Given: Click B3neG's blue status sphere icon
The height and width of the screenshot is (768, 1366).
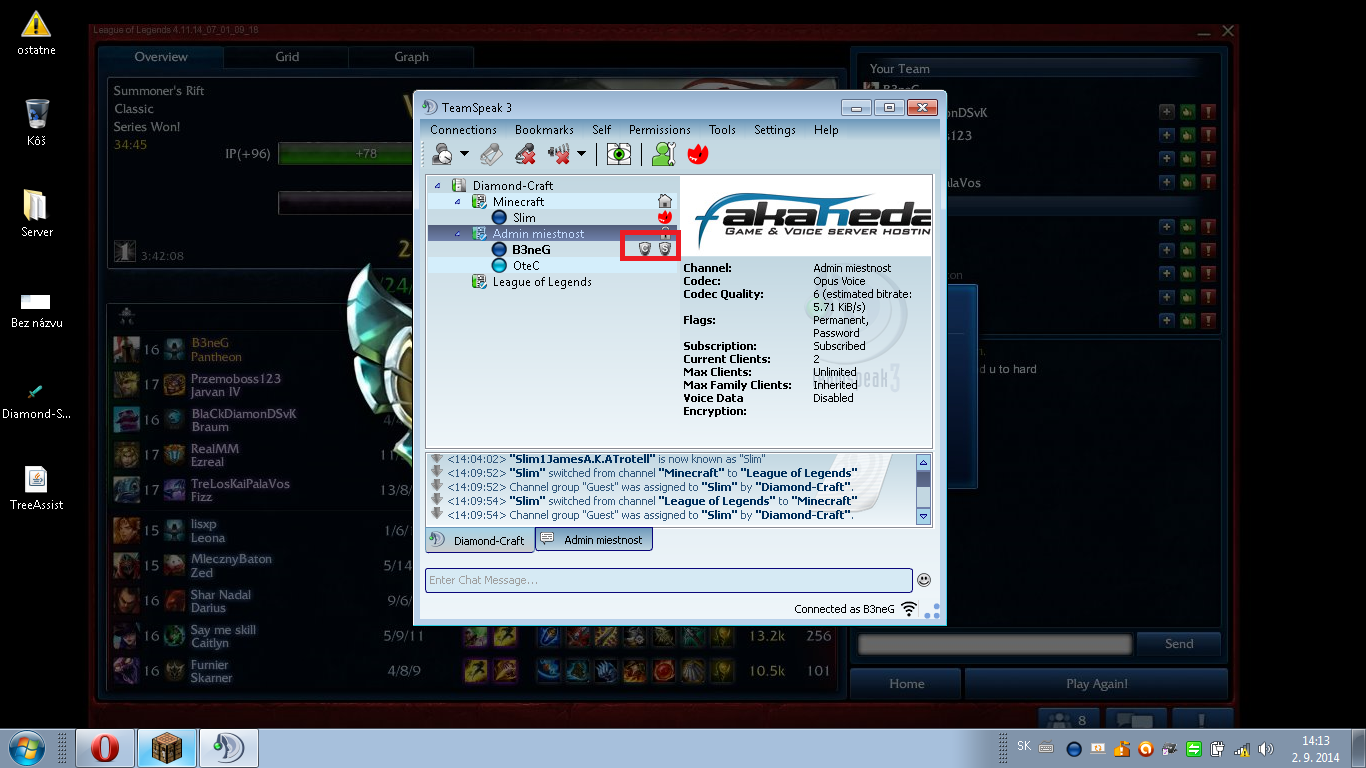Looking at the screenshot, I should 500,250.
